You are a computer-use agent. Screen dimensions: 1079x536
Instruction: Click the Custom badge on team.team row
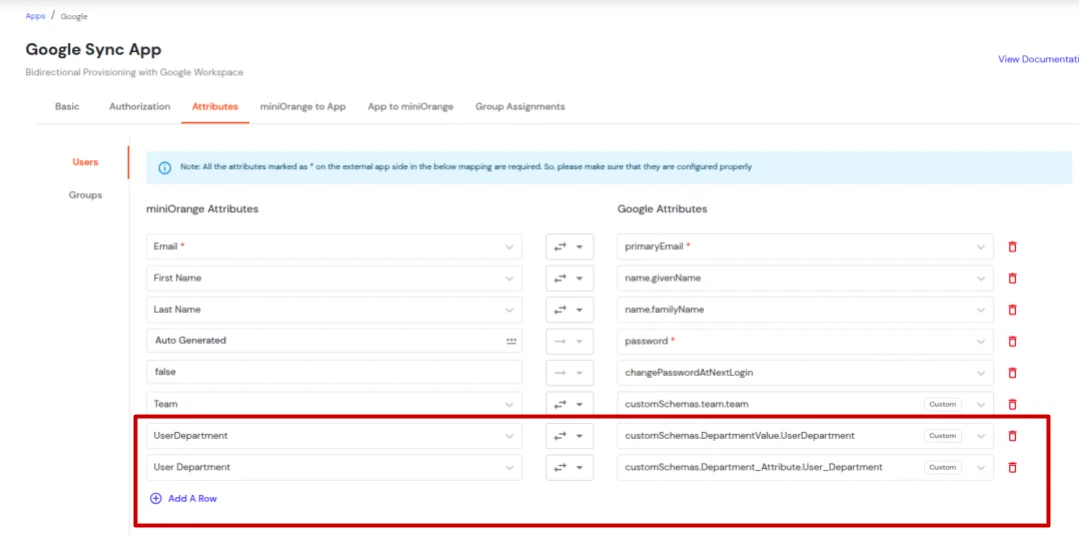pos(943,405)
